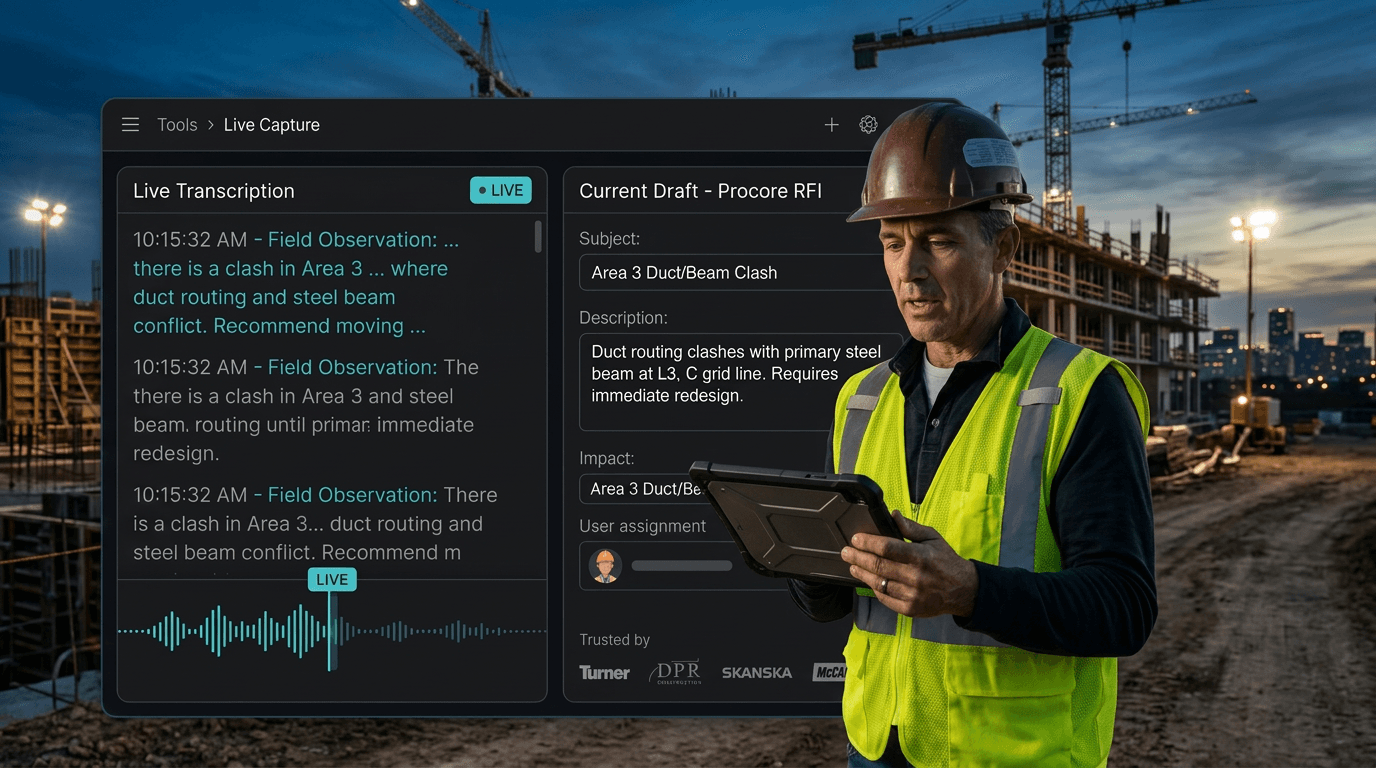Click the 'Subject:' label
Image resolution: width=1376 pixels, height=768 pixels.
pyautogui.click(x=610, y=239)
